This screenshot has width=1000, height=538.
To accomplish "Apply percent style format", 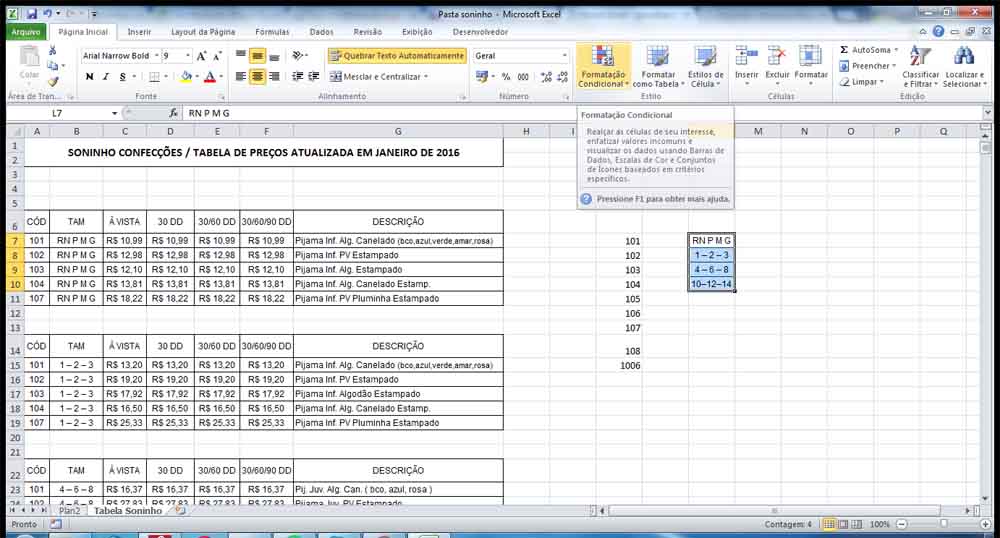I will 506,76.
